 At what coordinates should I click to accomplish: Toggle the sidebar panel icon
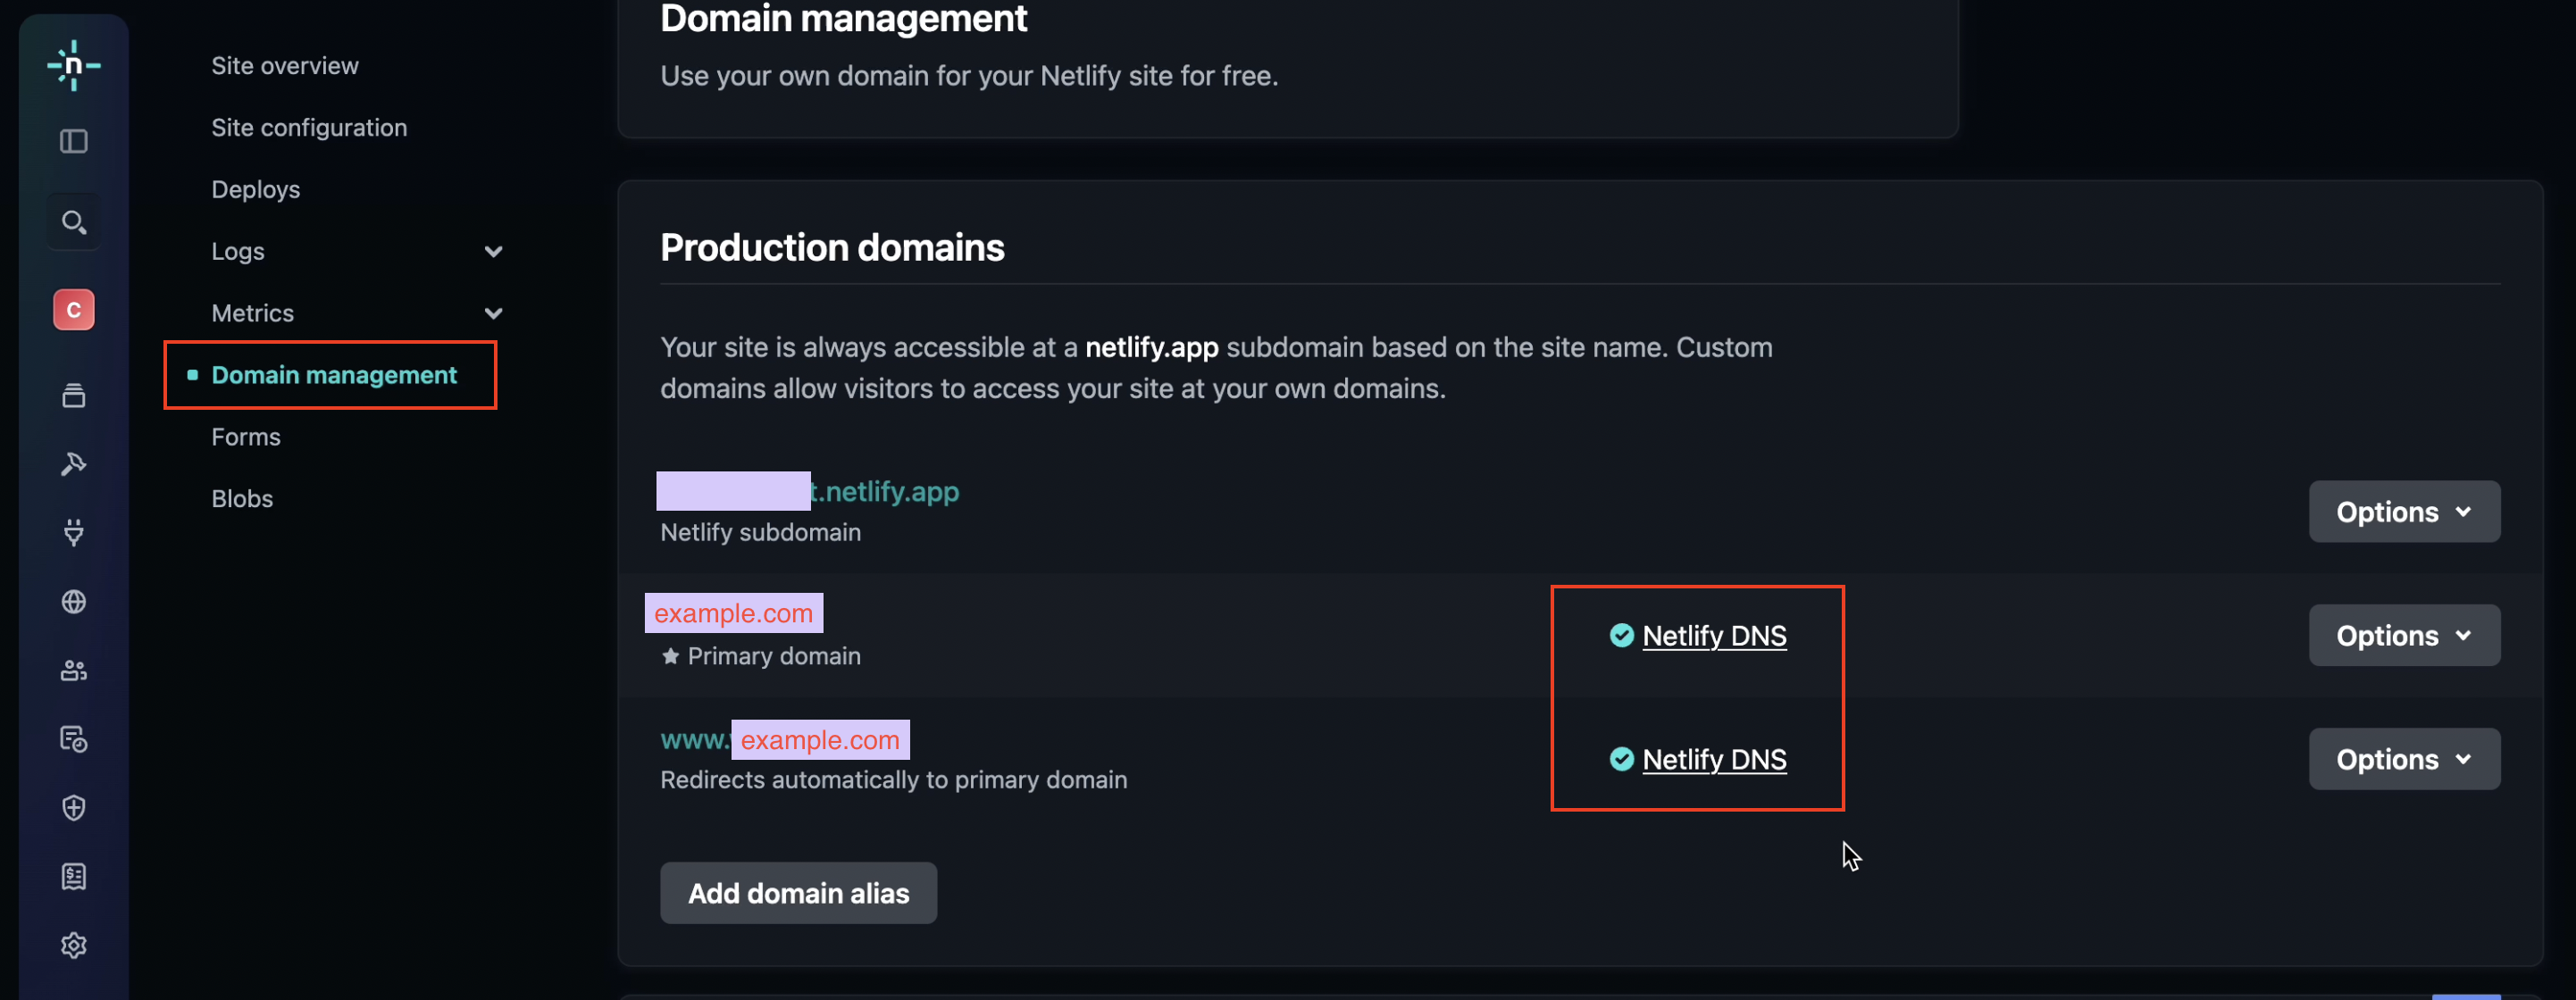(74, 141)
